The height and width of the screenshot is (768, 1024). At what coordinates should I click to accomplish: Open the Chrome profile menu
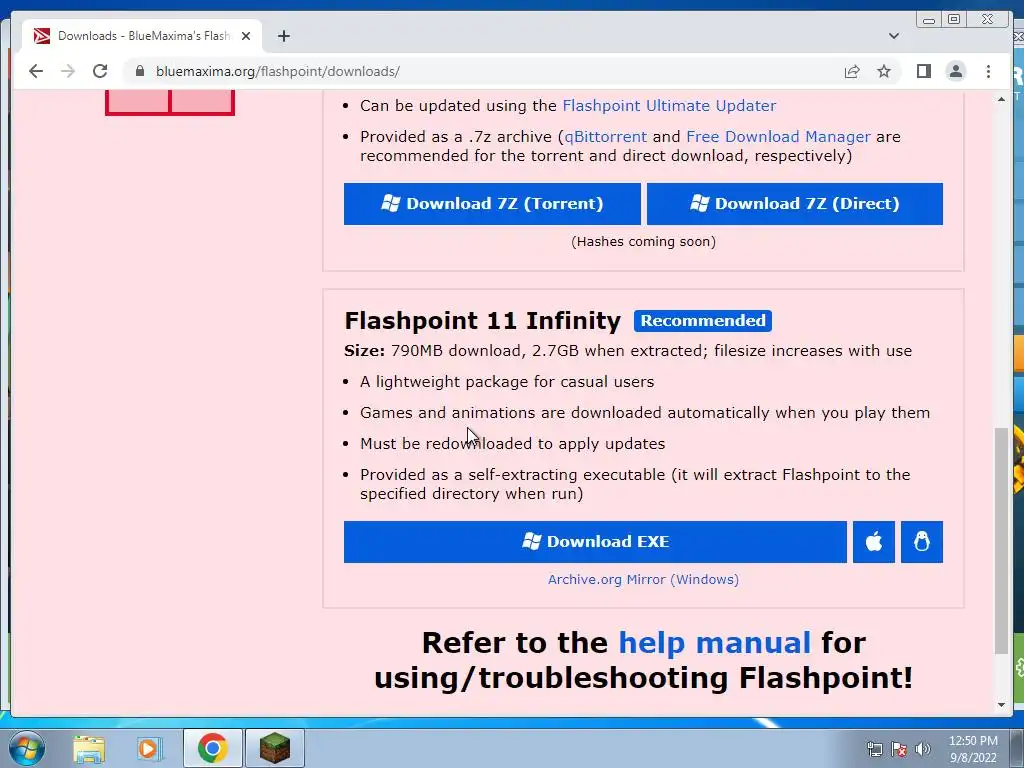(x=955, y=71)
